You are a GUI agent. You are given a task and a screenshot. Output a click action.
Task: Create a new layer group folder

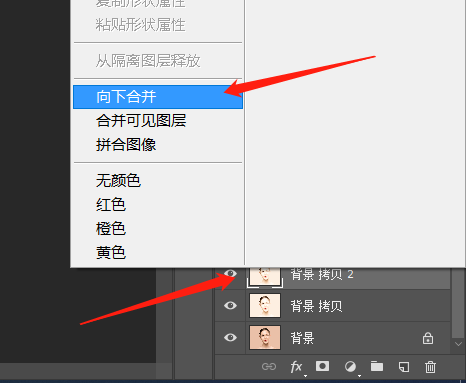377,366
